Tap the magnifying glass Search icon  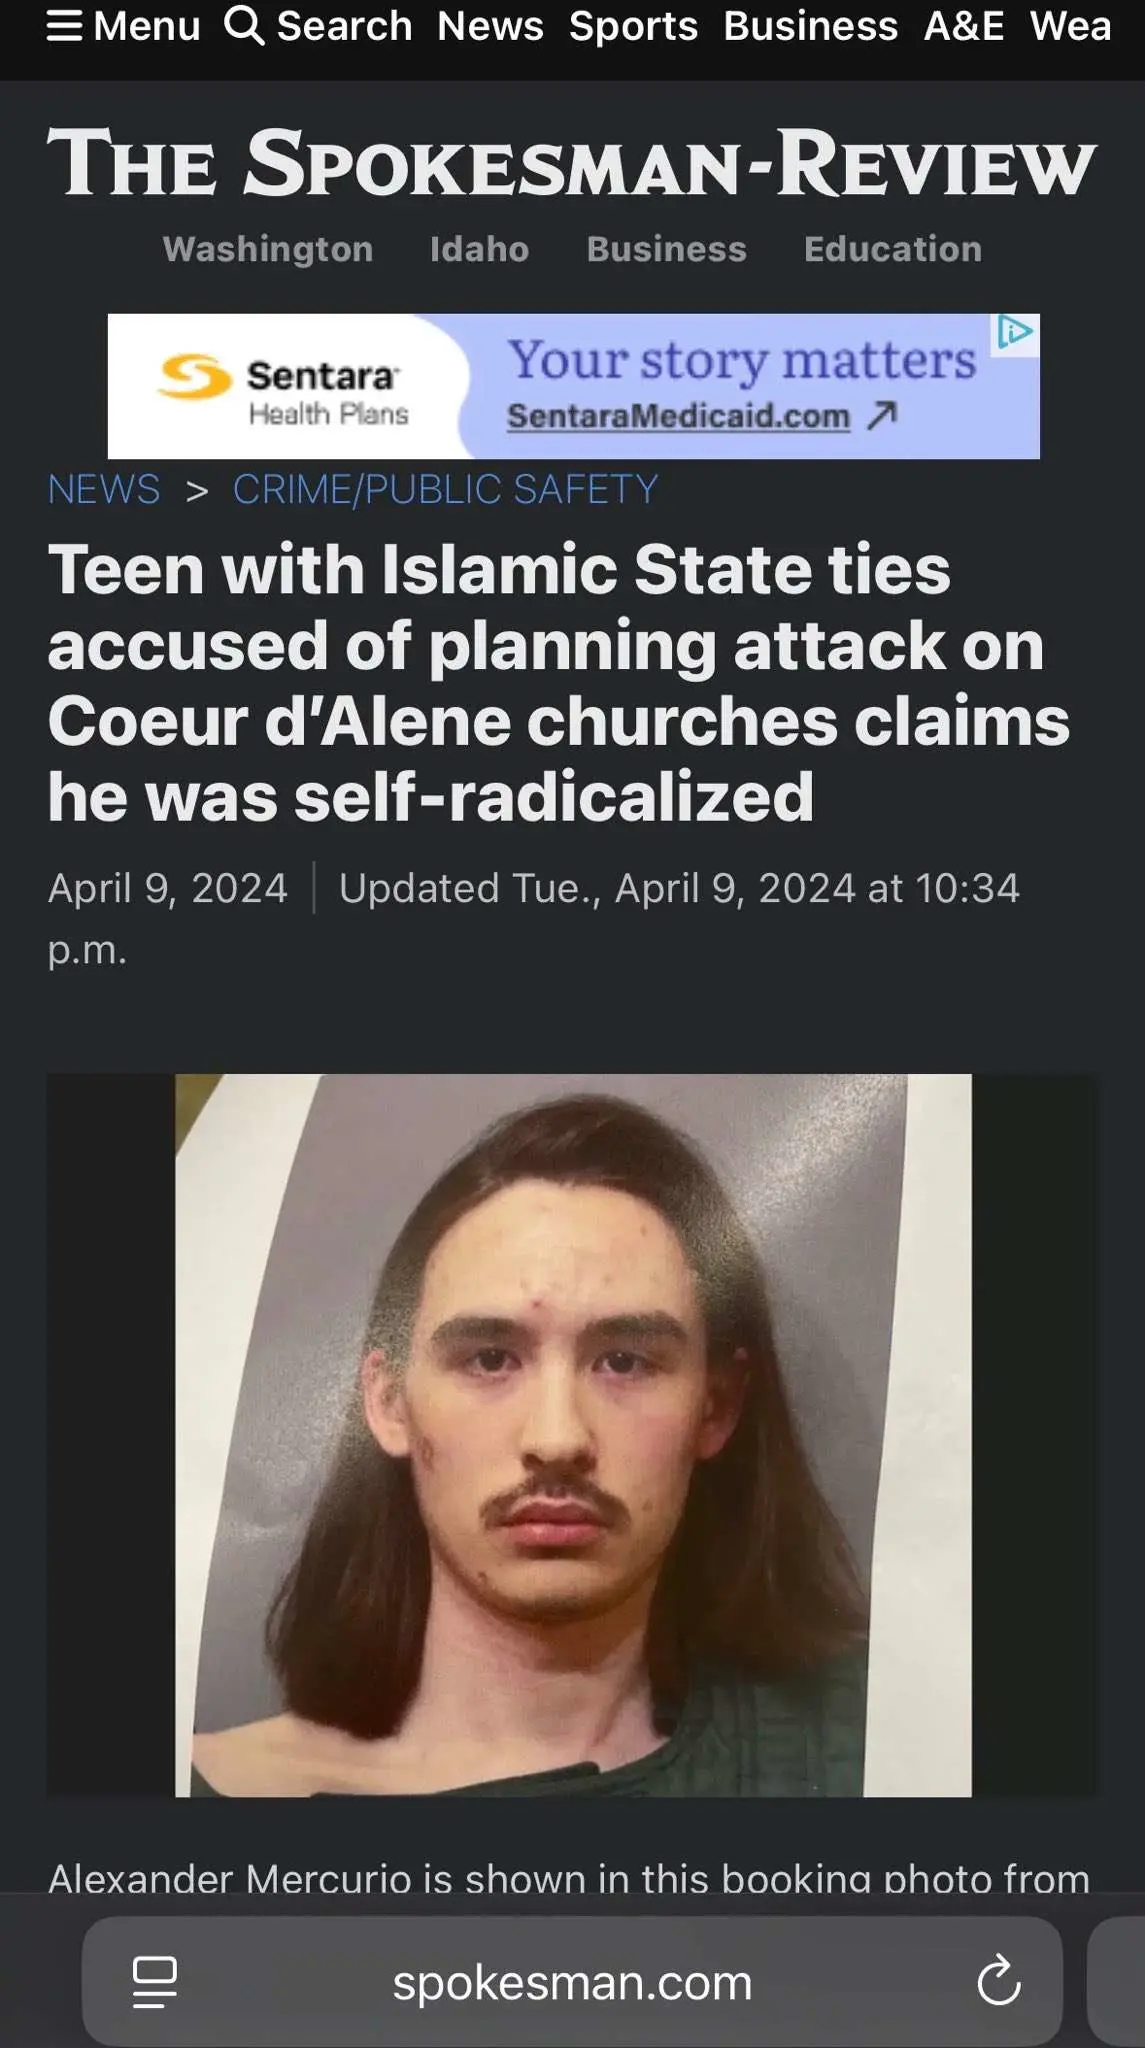[244, 25]
